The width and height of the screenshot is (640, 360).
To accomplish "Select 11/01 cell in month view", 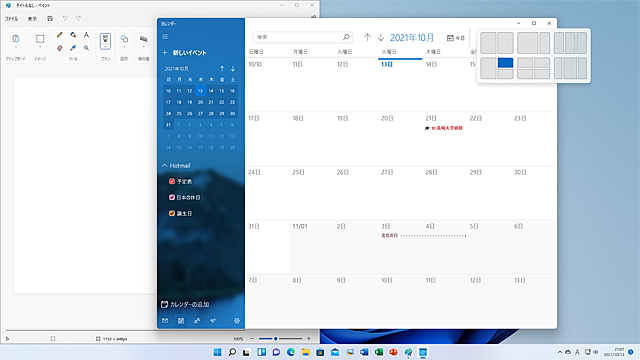I will (x=311, y=247).
